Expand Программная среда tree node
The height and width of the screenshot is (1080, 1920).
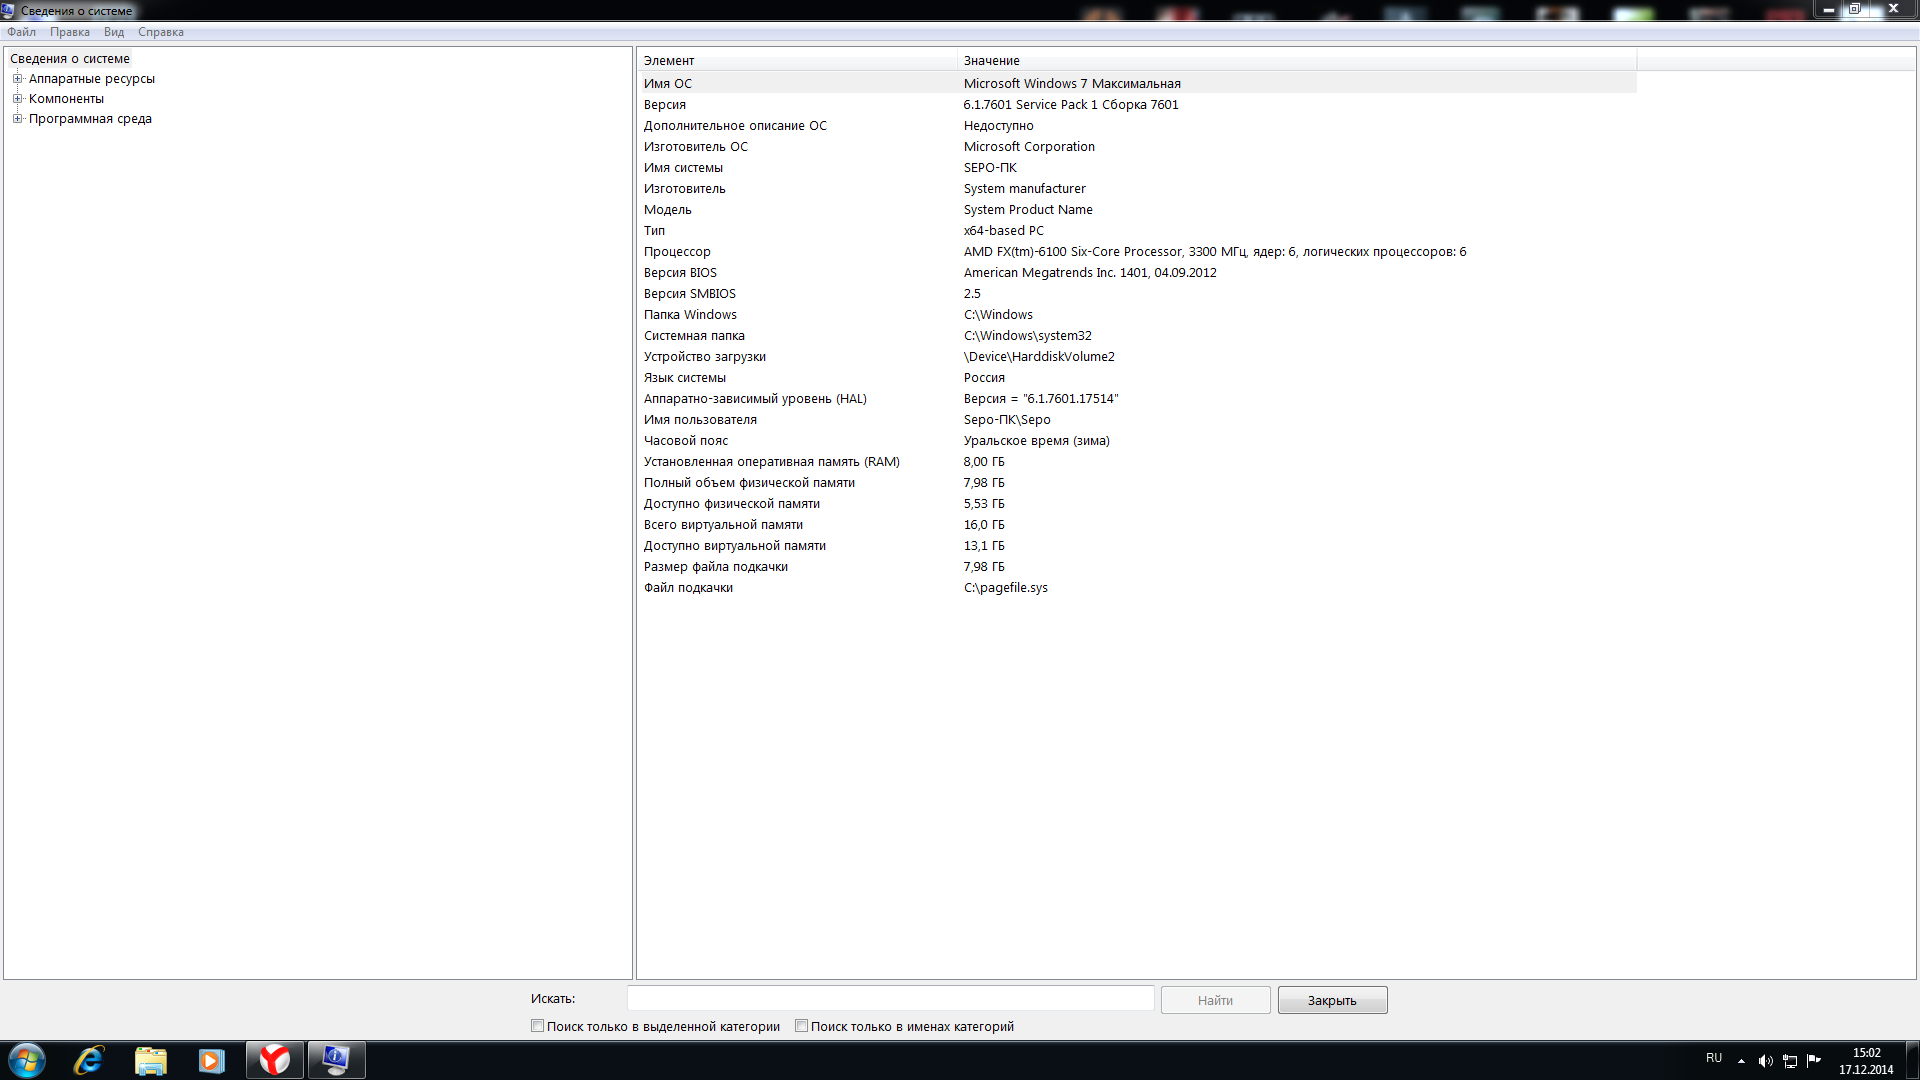17,119
